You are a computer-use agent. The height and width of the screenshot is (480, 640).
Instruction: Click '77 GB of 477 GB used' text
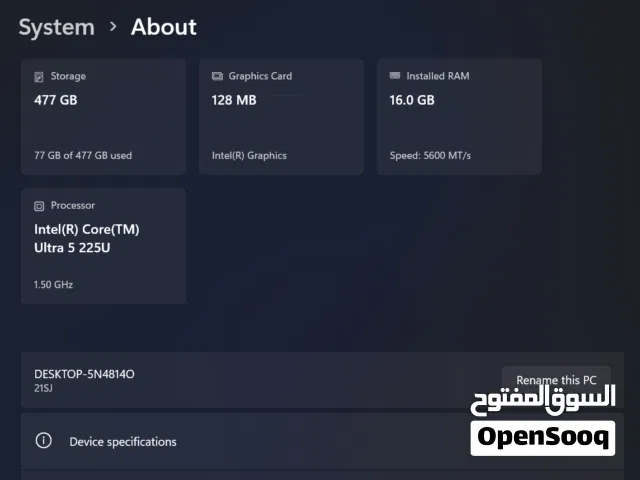pos(83,156)
